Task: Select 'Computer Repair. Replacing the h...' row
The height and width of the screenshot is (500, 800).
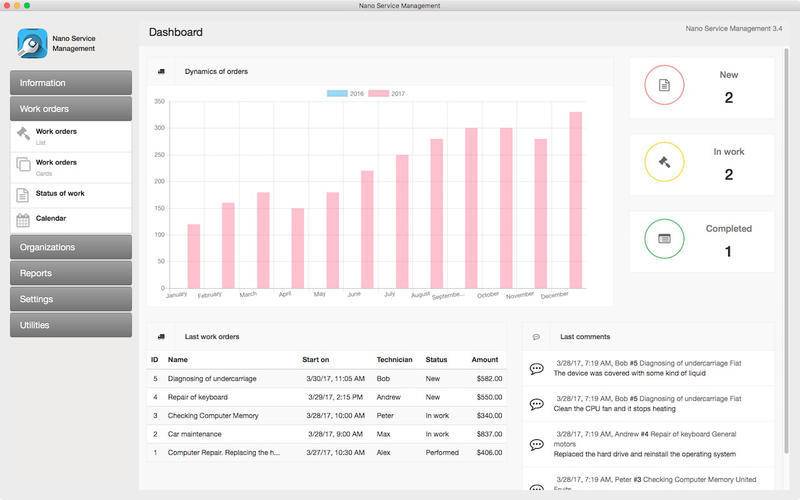Action: [327, 453]
